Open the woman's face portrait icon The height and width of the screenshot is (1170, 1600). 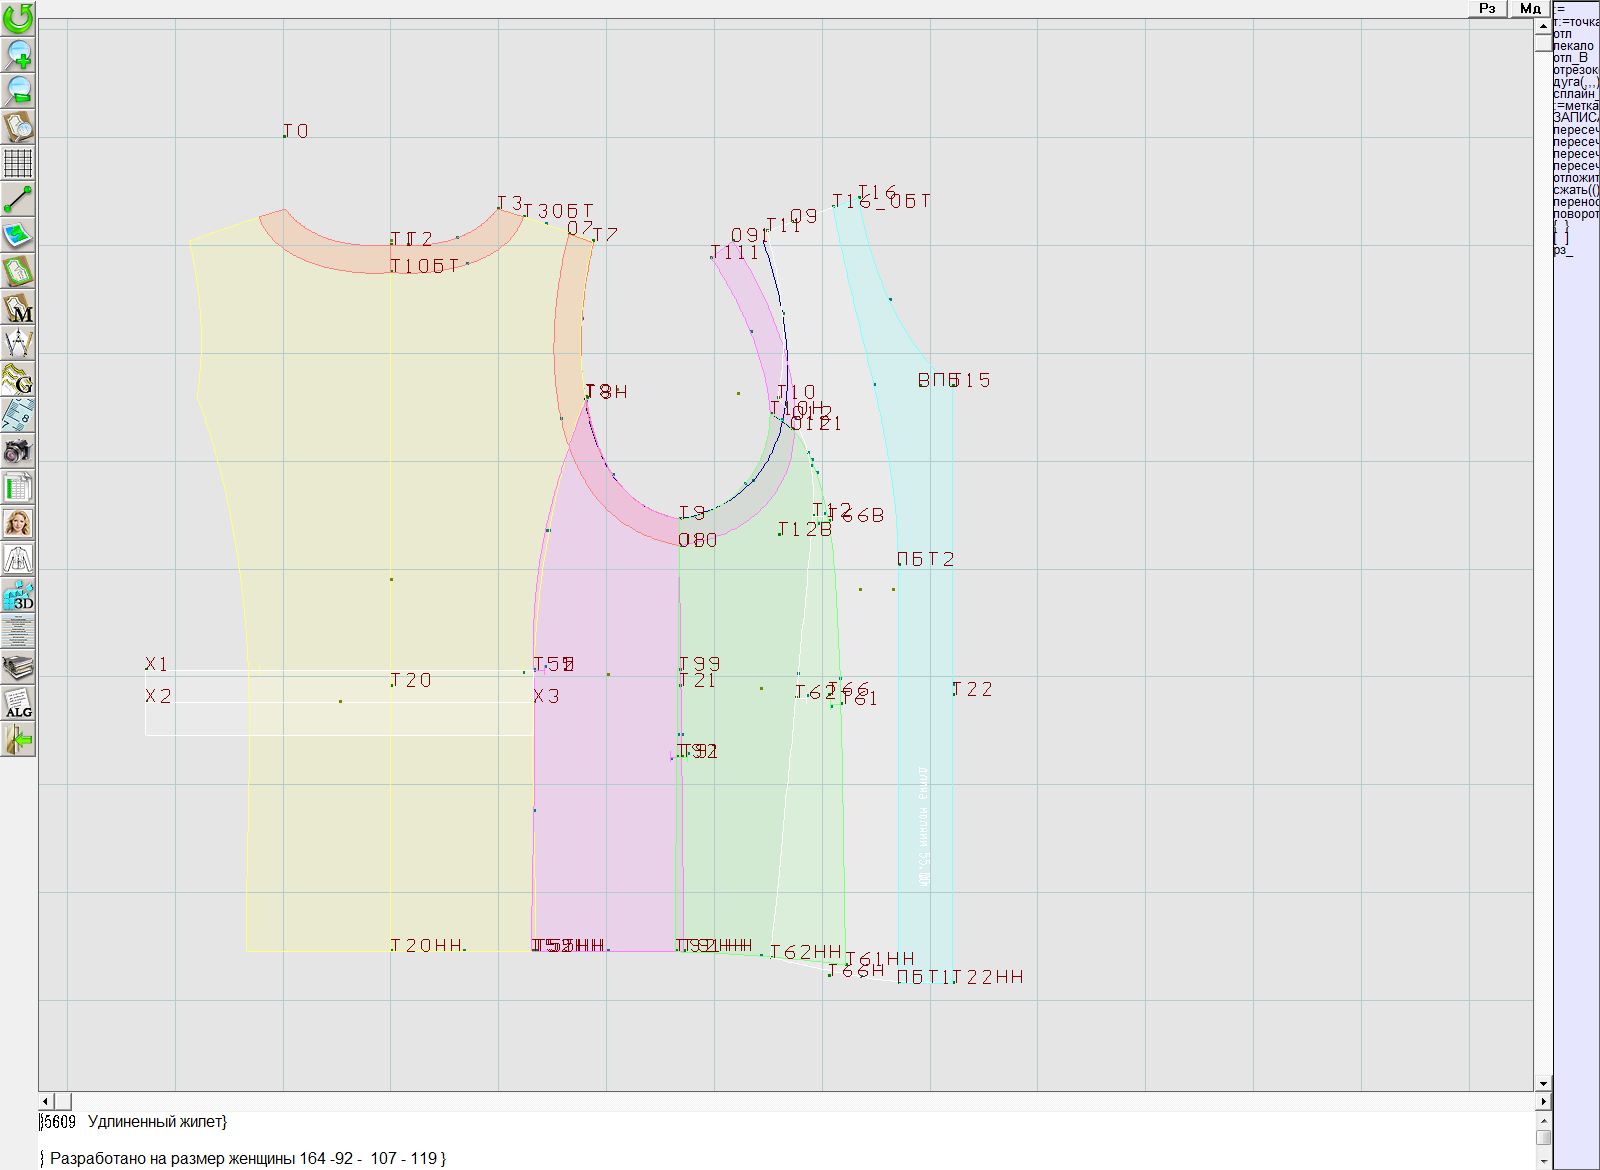coord(18,523)
